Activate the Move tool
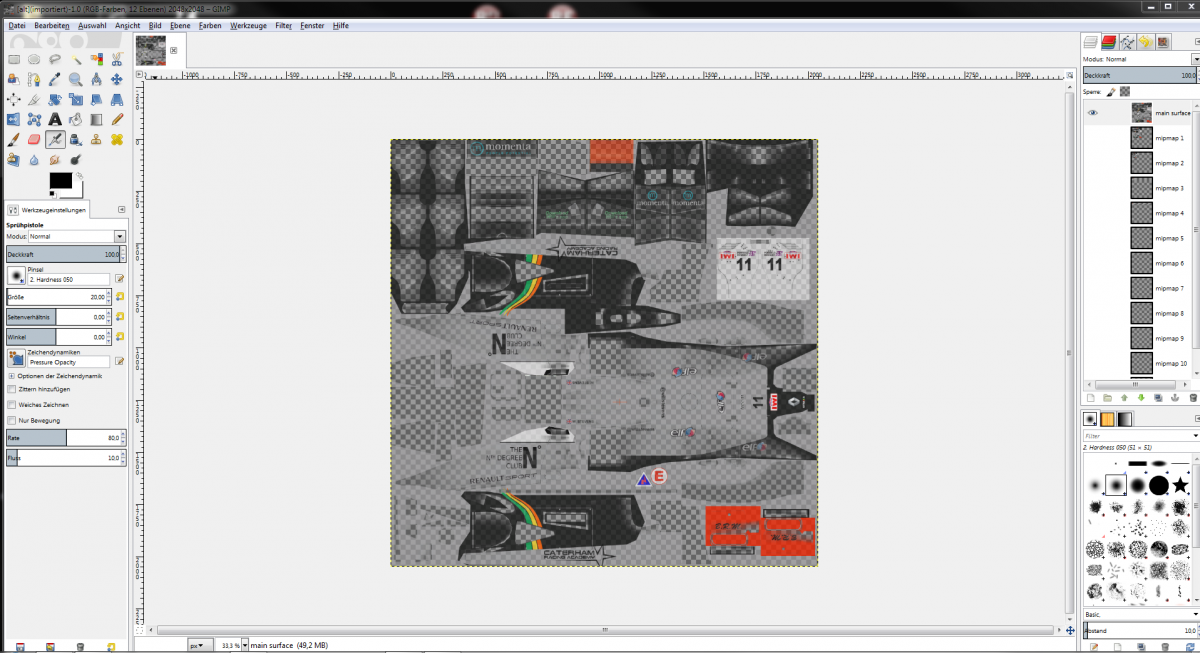The width and height of the screenshot is (1200, 653). click(117, 79)
